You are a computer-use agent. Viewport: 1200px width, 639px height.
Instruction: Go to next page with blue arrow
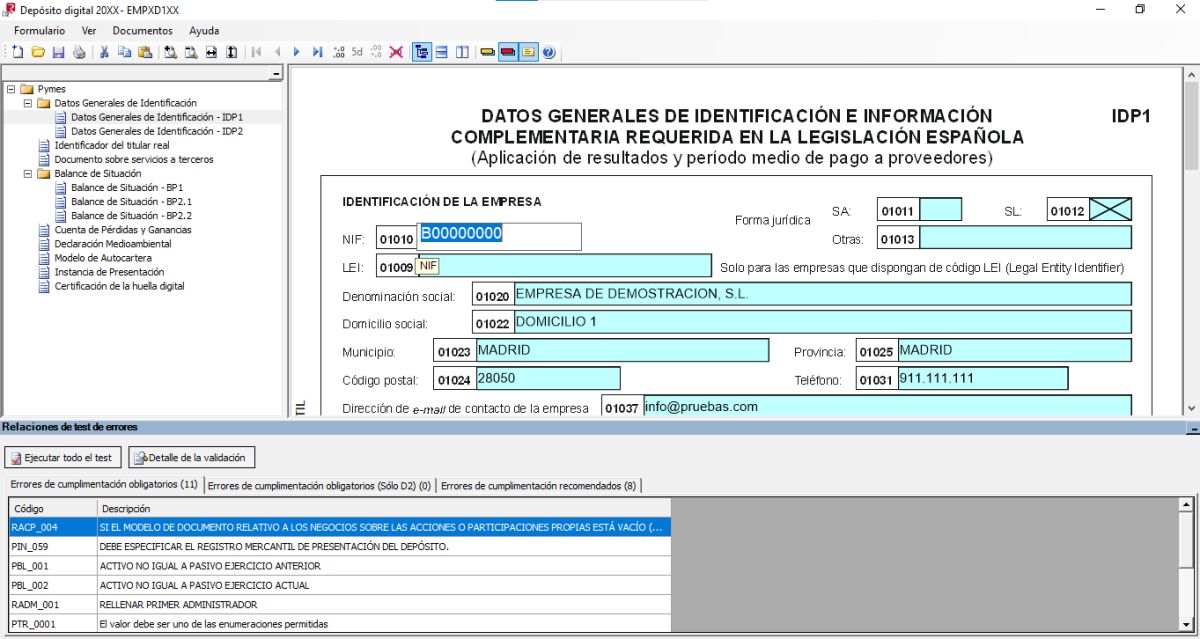(x=297, y=52)
